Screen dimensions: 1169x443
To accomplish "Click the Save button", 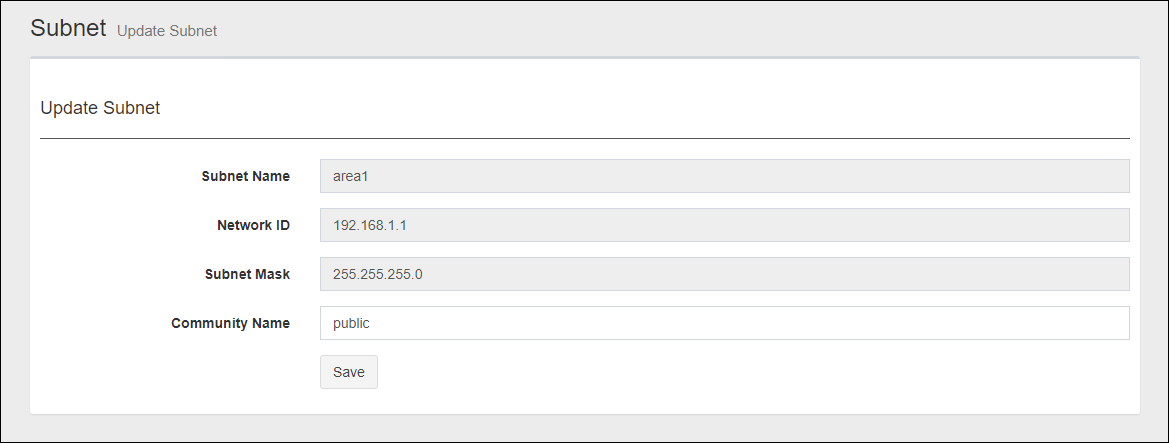I will tap(348, 372).
